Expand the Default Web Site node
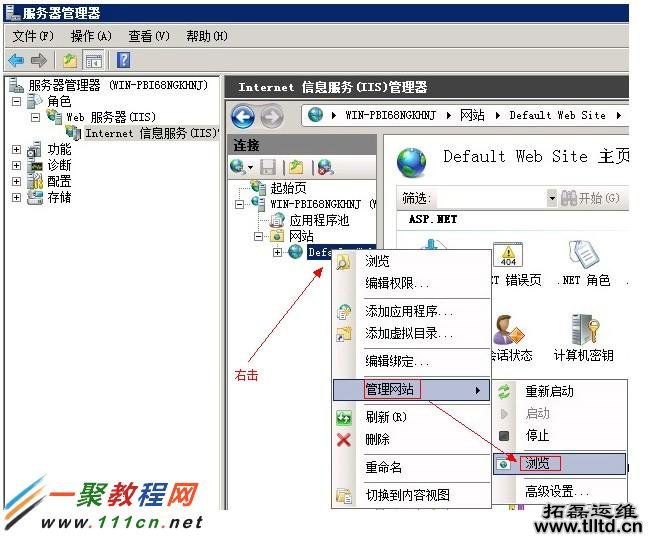The height and width of the screenshot is (540, 648). pos(278,252)
